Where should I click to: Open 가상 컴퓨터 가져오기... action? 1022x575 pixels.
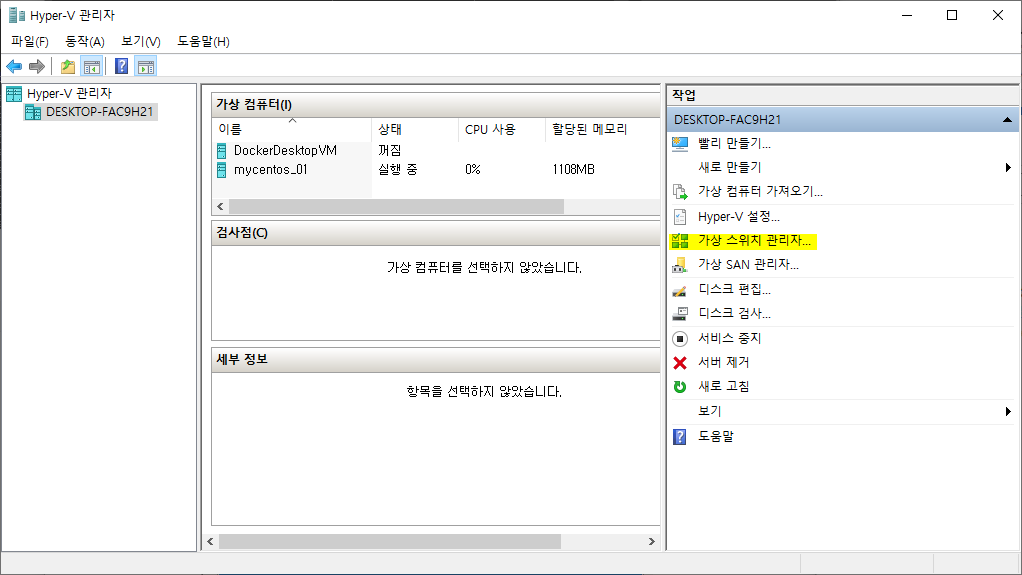click(x=760, y=192)
